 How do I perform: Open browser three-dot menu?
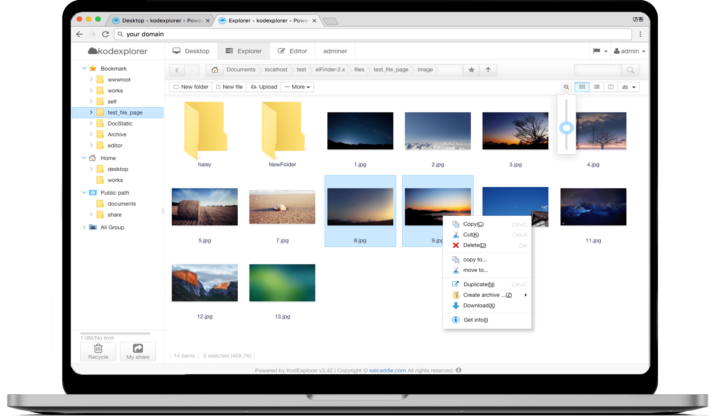point(640,34)
